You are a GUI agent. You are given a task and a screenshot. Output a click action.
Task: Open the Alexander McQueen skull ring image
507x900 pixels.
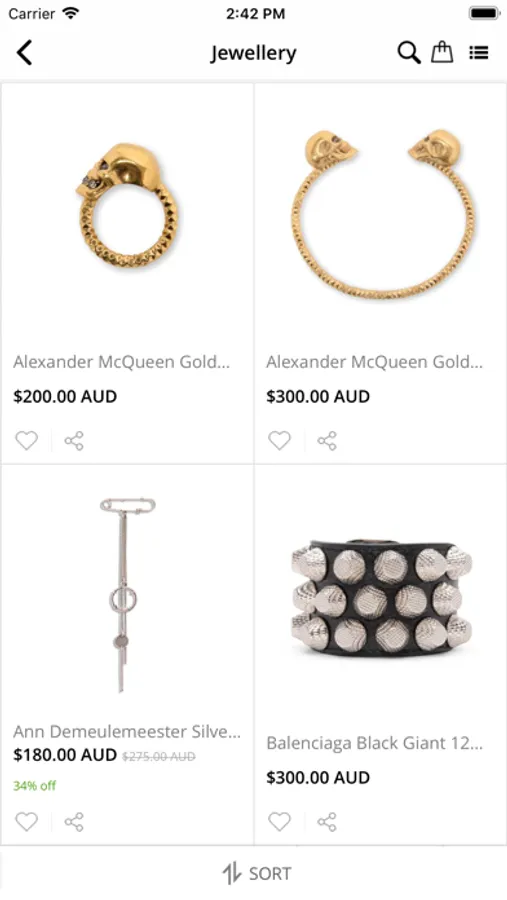[128, 205]
